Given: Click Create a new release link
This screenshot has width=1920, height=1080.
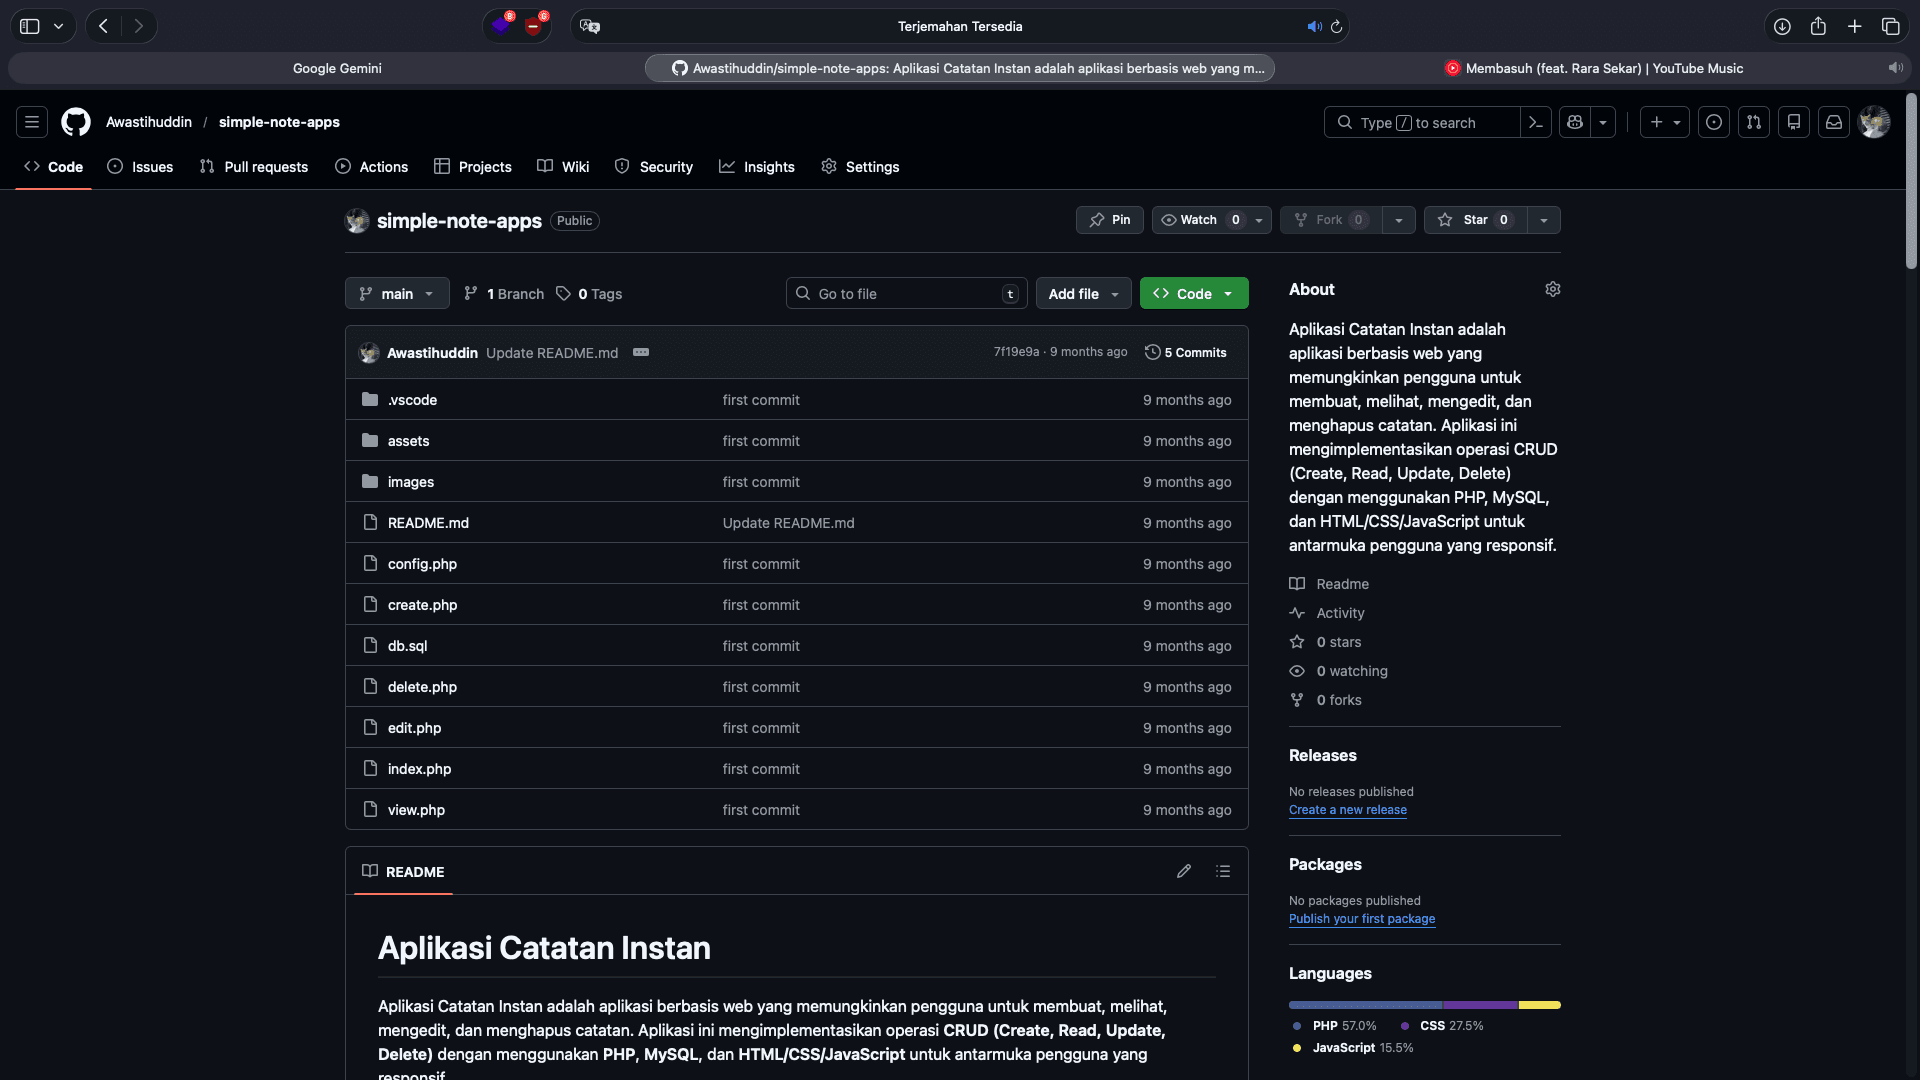Looking at the screenshot, I should (1347, 809).
